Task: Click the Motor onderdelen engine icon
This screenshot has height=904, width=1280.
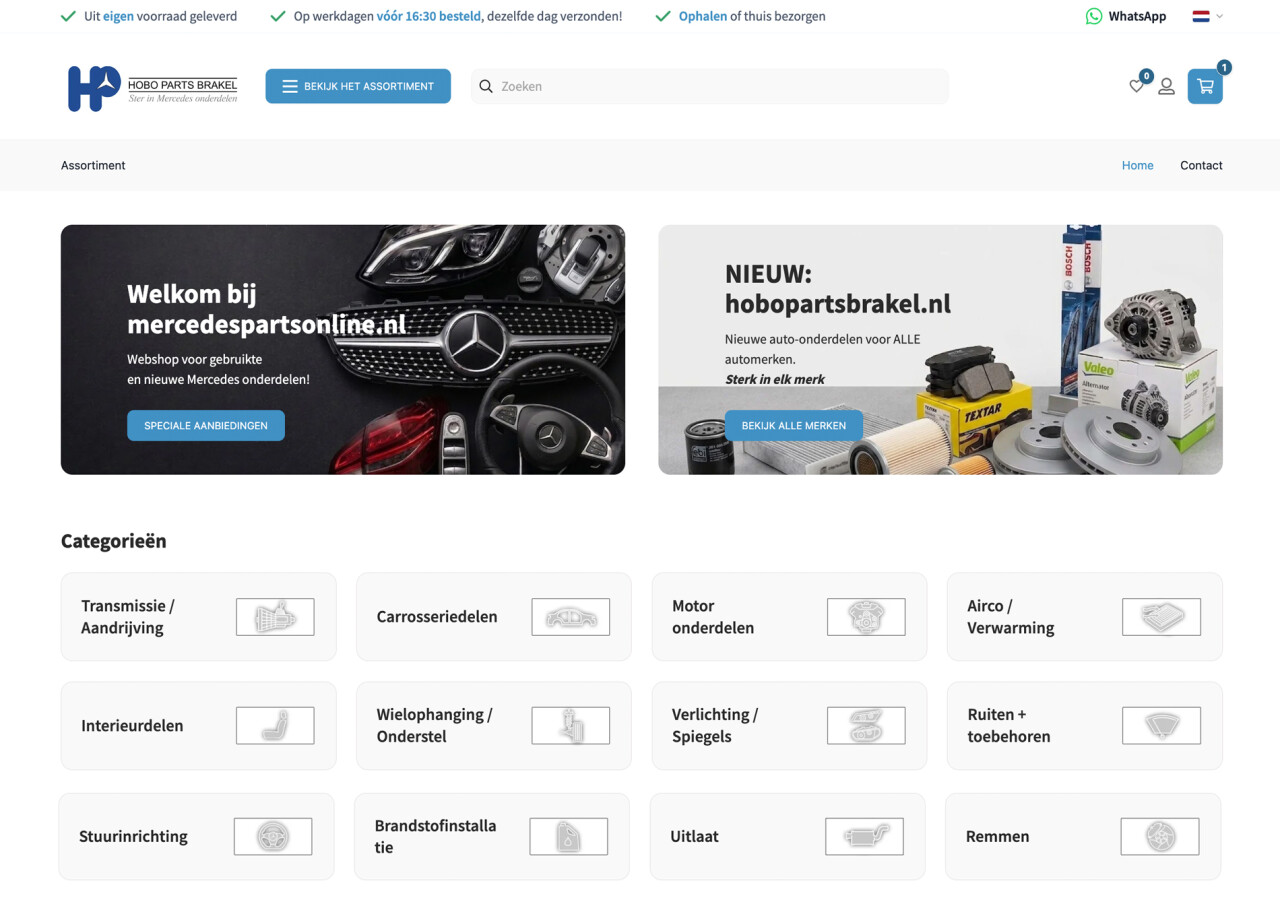Action: [866, 617]
